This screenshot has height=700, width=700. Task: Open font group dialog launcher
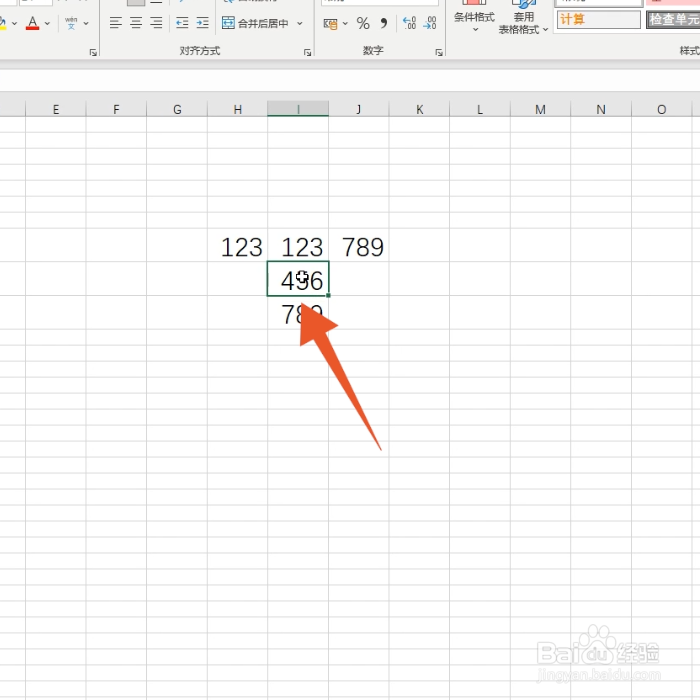(93, 53)
